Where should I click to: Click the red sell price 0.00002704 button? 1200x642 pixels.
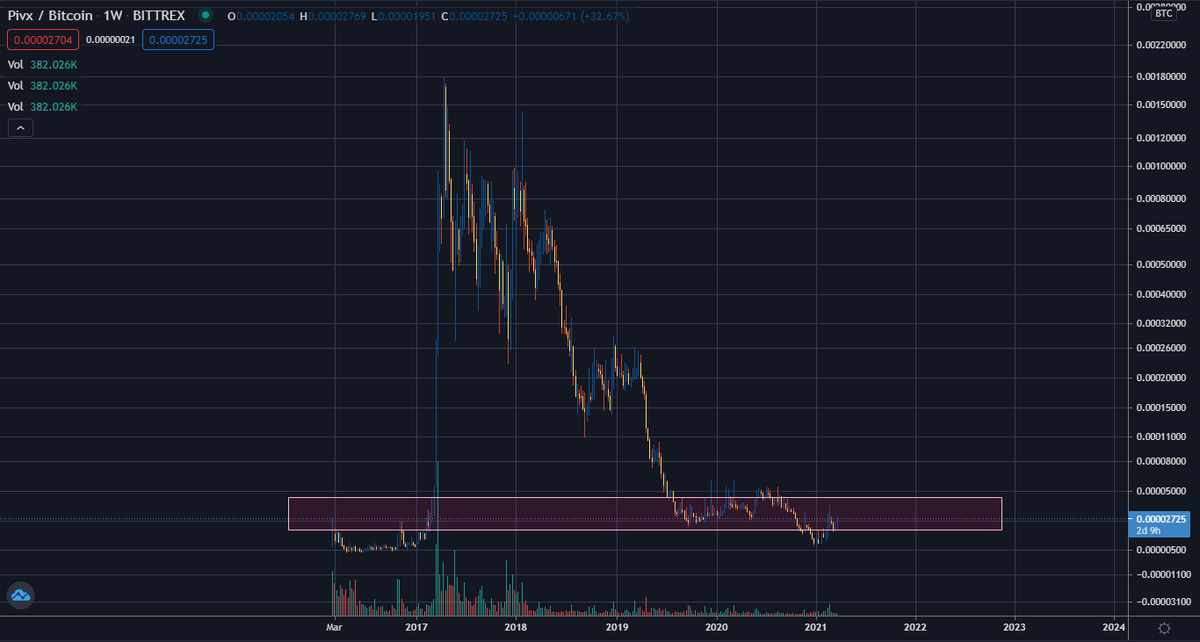(41, 39)
